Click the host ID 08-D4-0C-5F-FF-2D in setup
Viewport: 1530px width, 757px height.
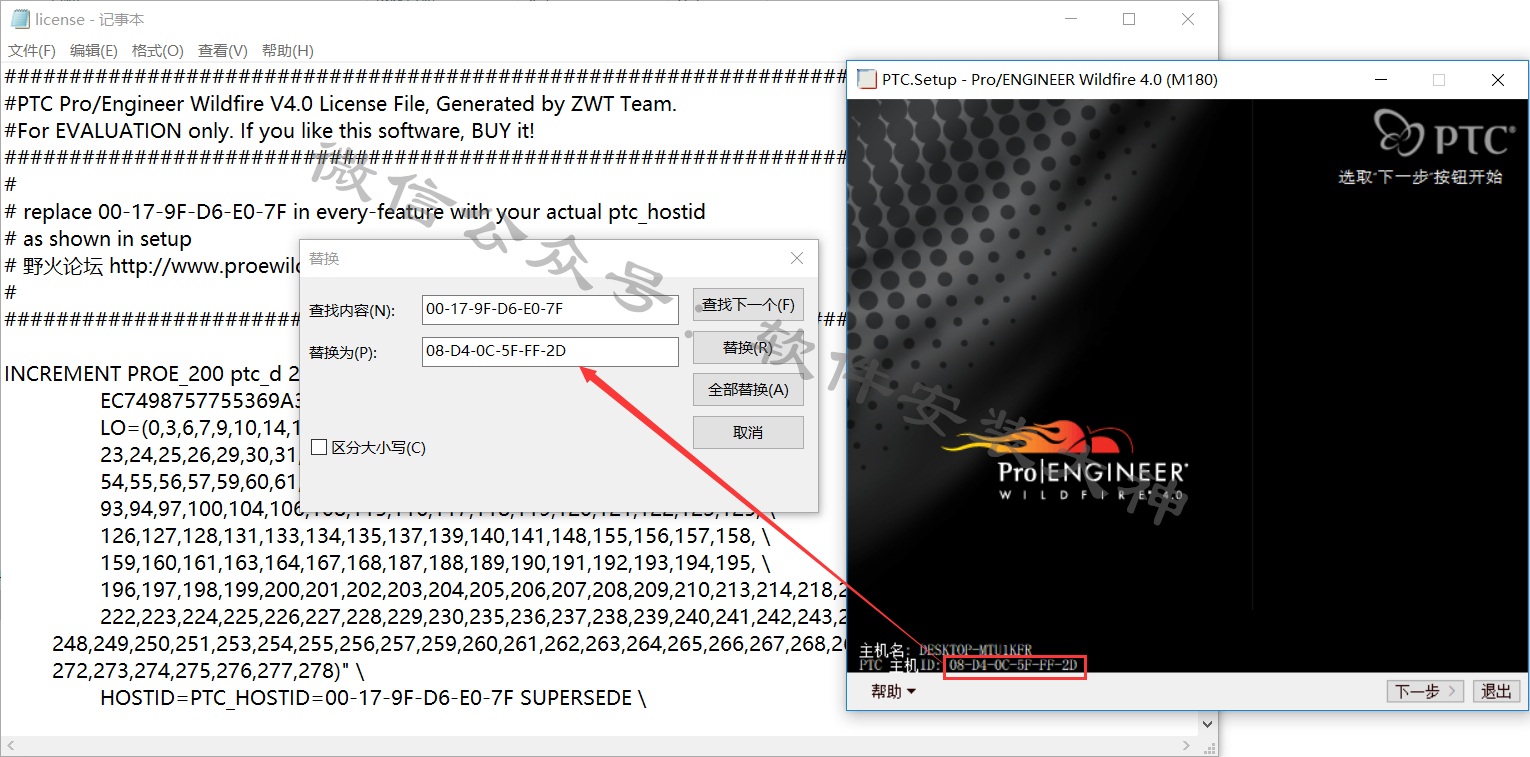(x=1013, y=666)
